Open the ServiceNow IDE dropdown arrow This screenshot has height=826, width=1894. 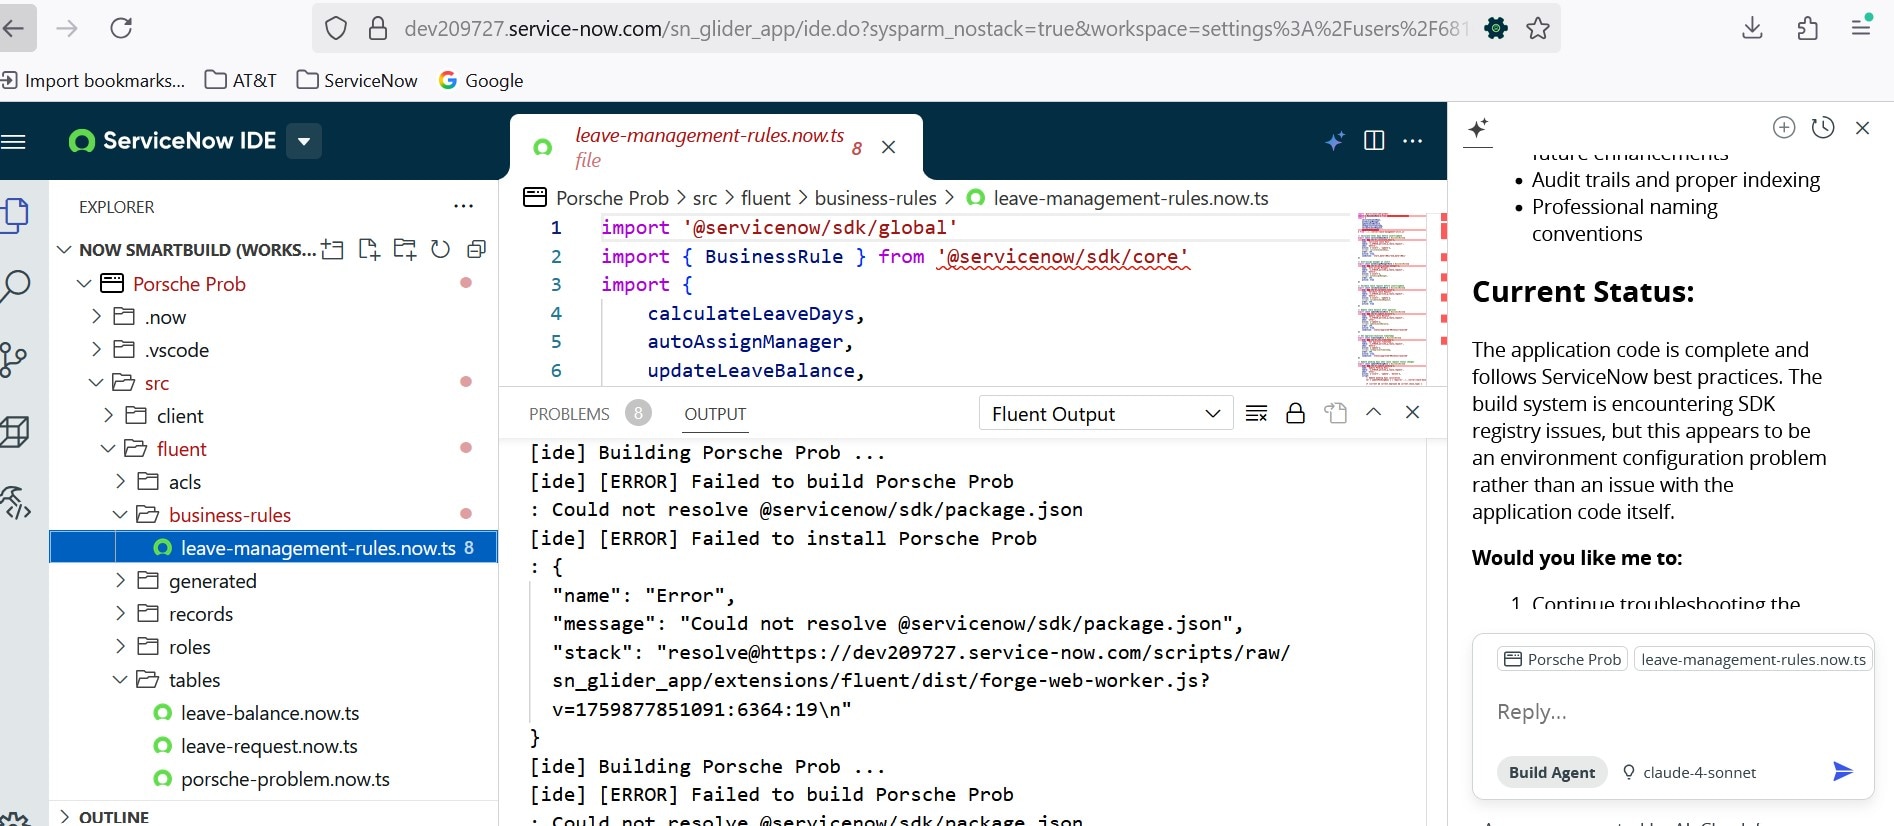coord(304,141)
